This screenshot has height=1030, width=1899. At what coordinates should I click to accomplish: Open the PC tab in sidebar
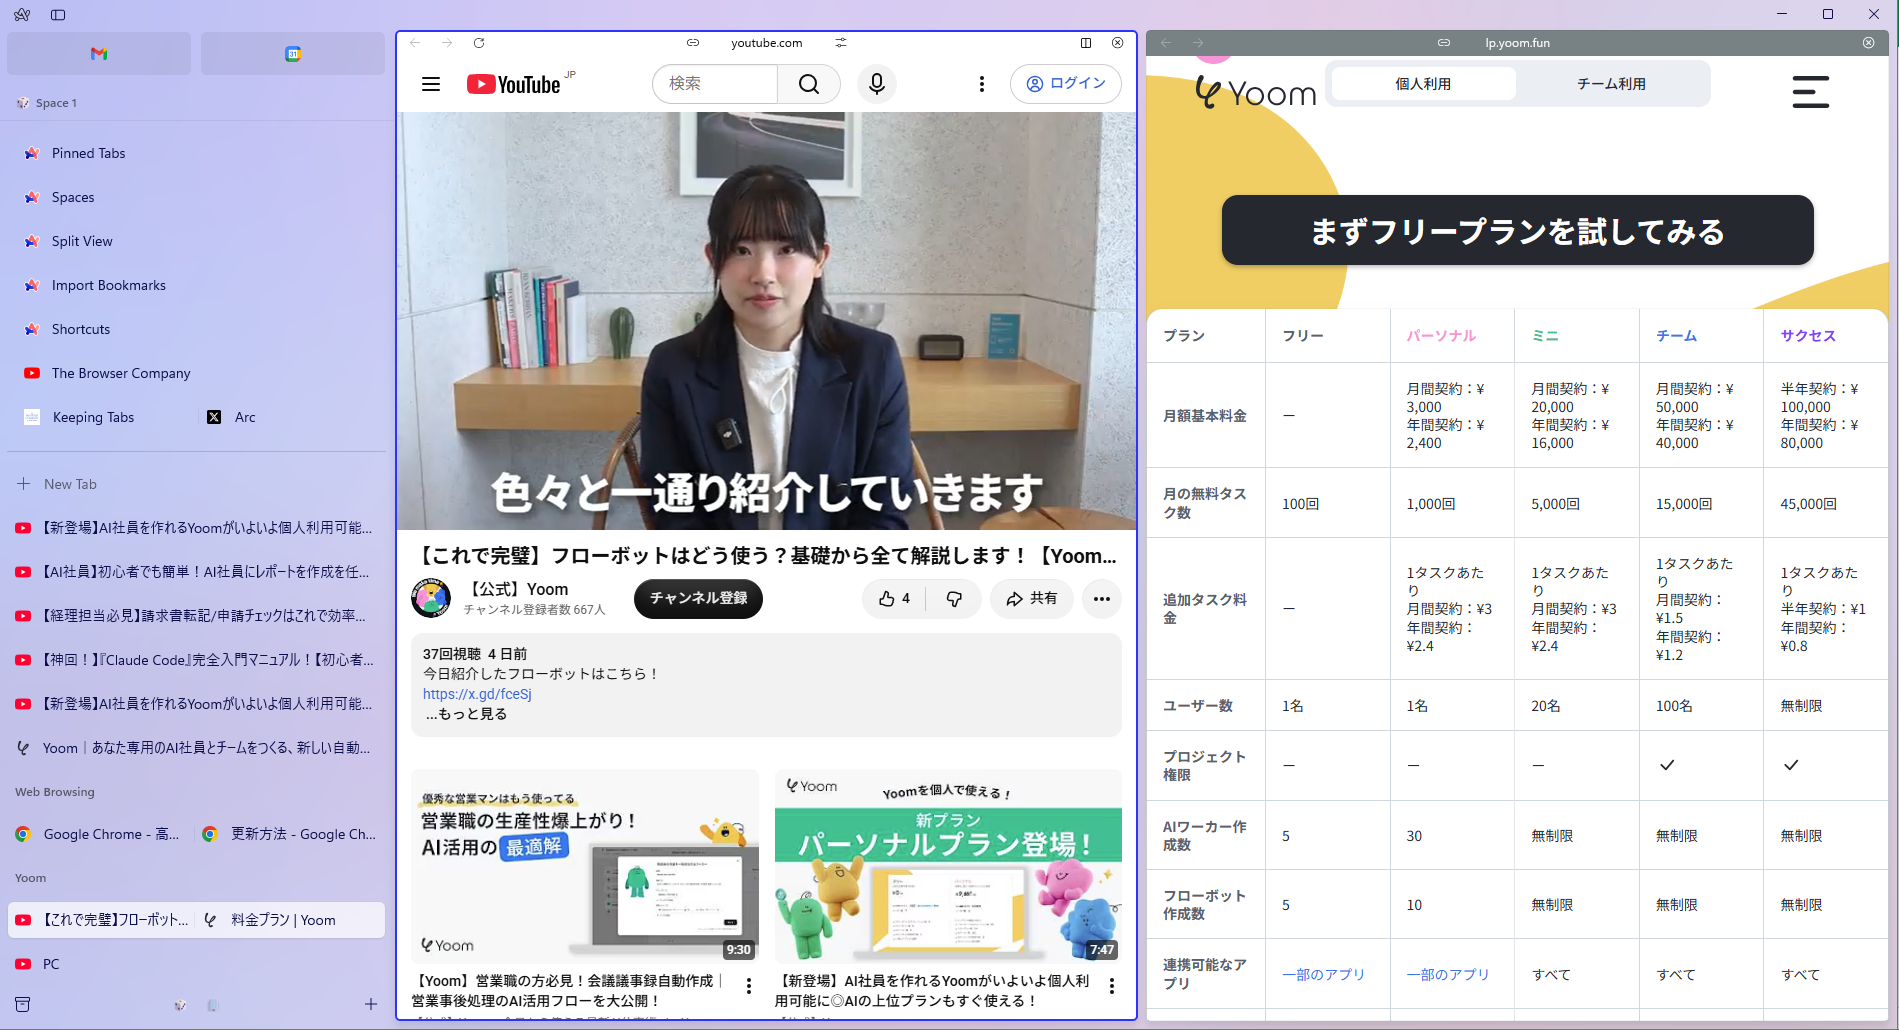(x=197, y=964)
